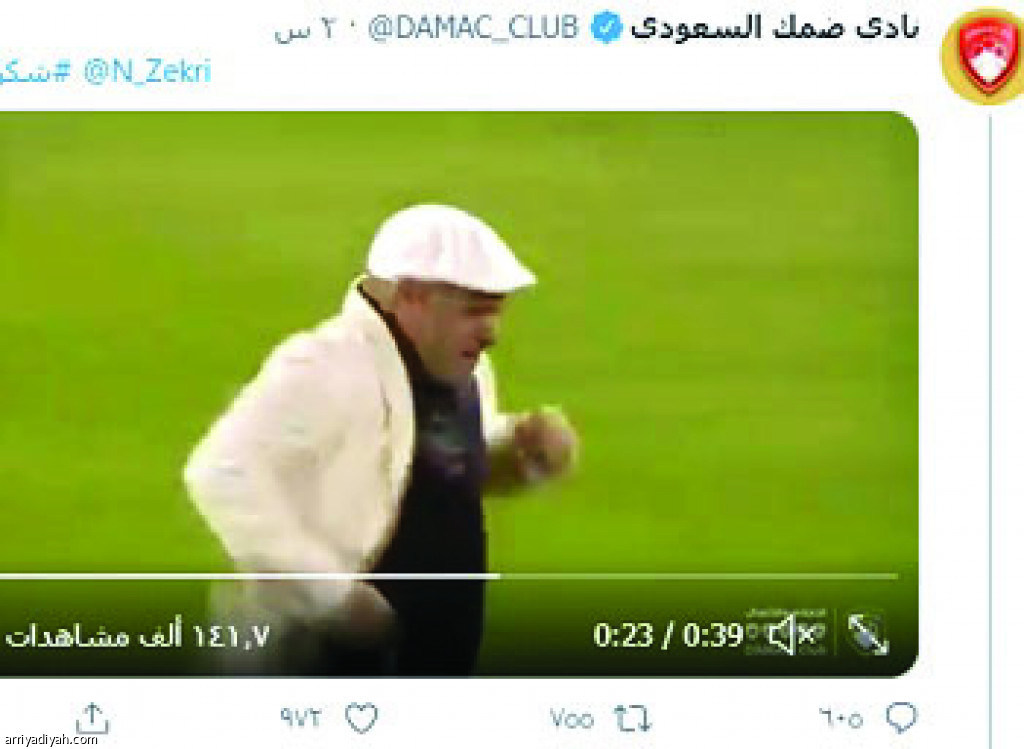Click the blue verified badge
1024x749 pixels.
click(x=607, y=28)
